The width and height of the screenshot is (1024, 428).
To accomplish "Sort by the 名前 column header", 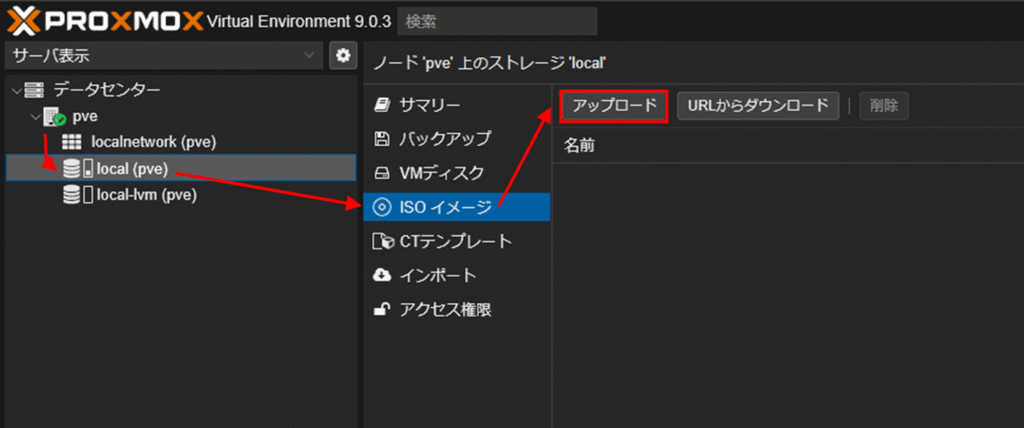I will click(579, 146).
